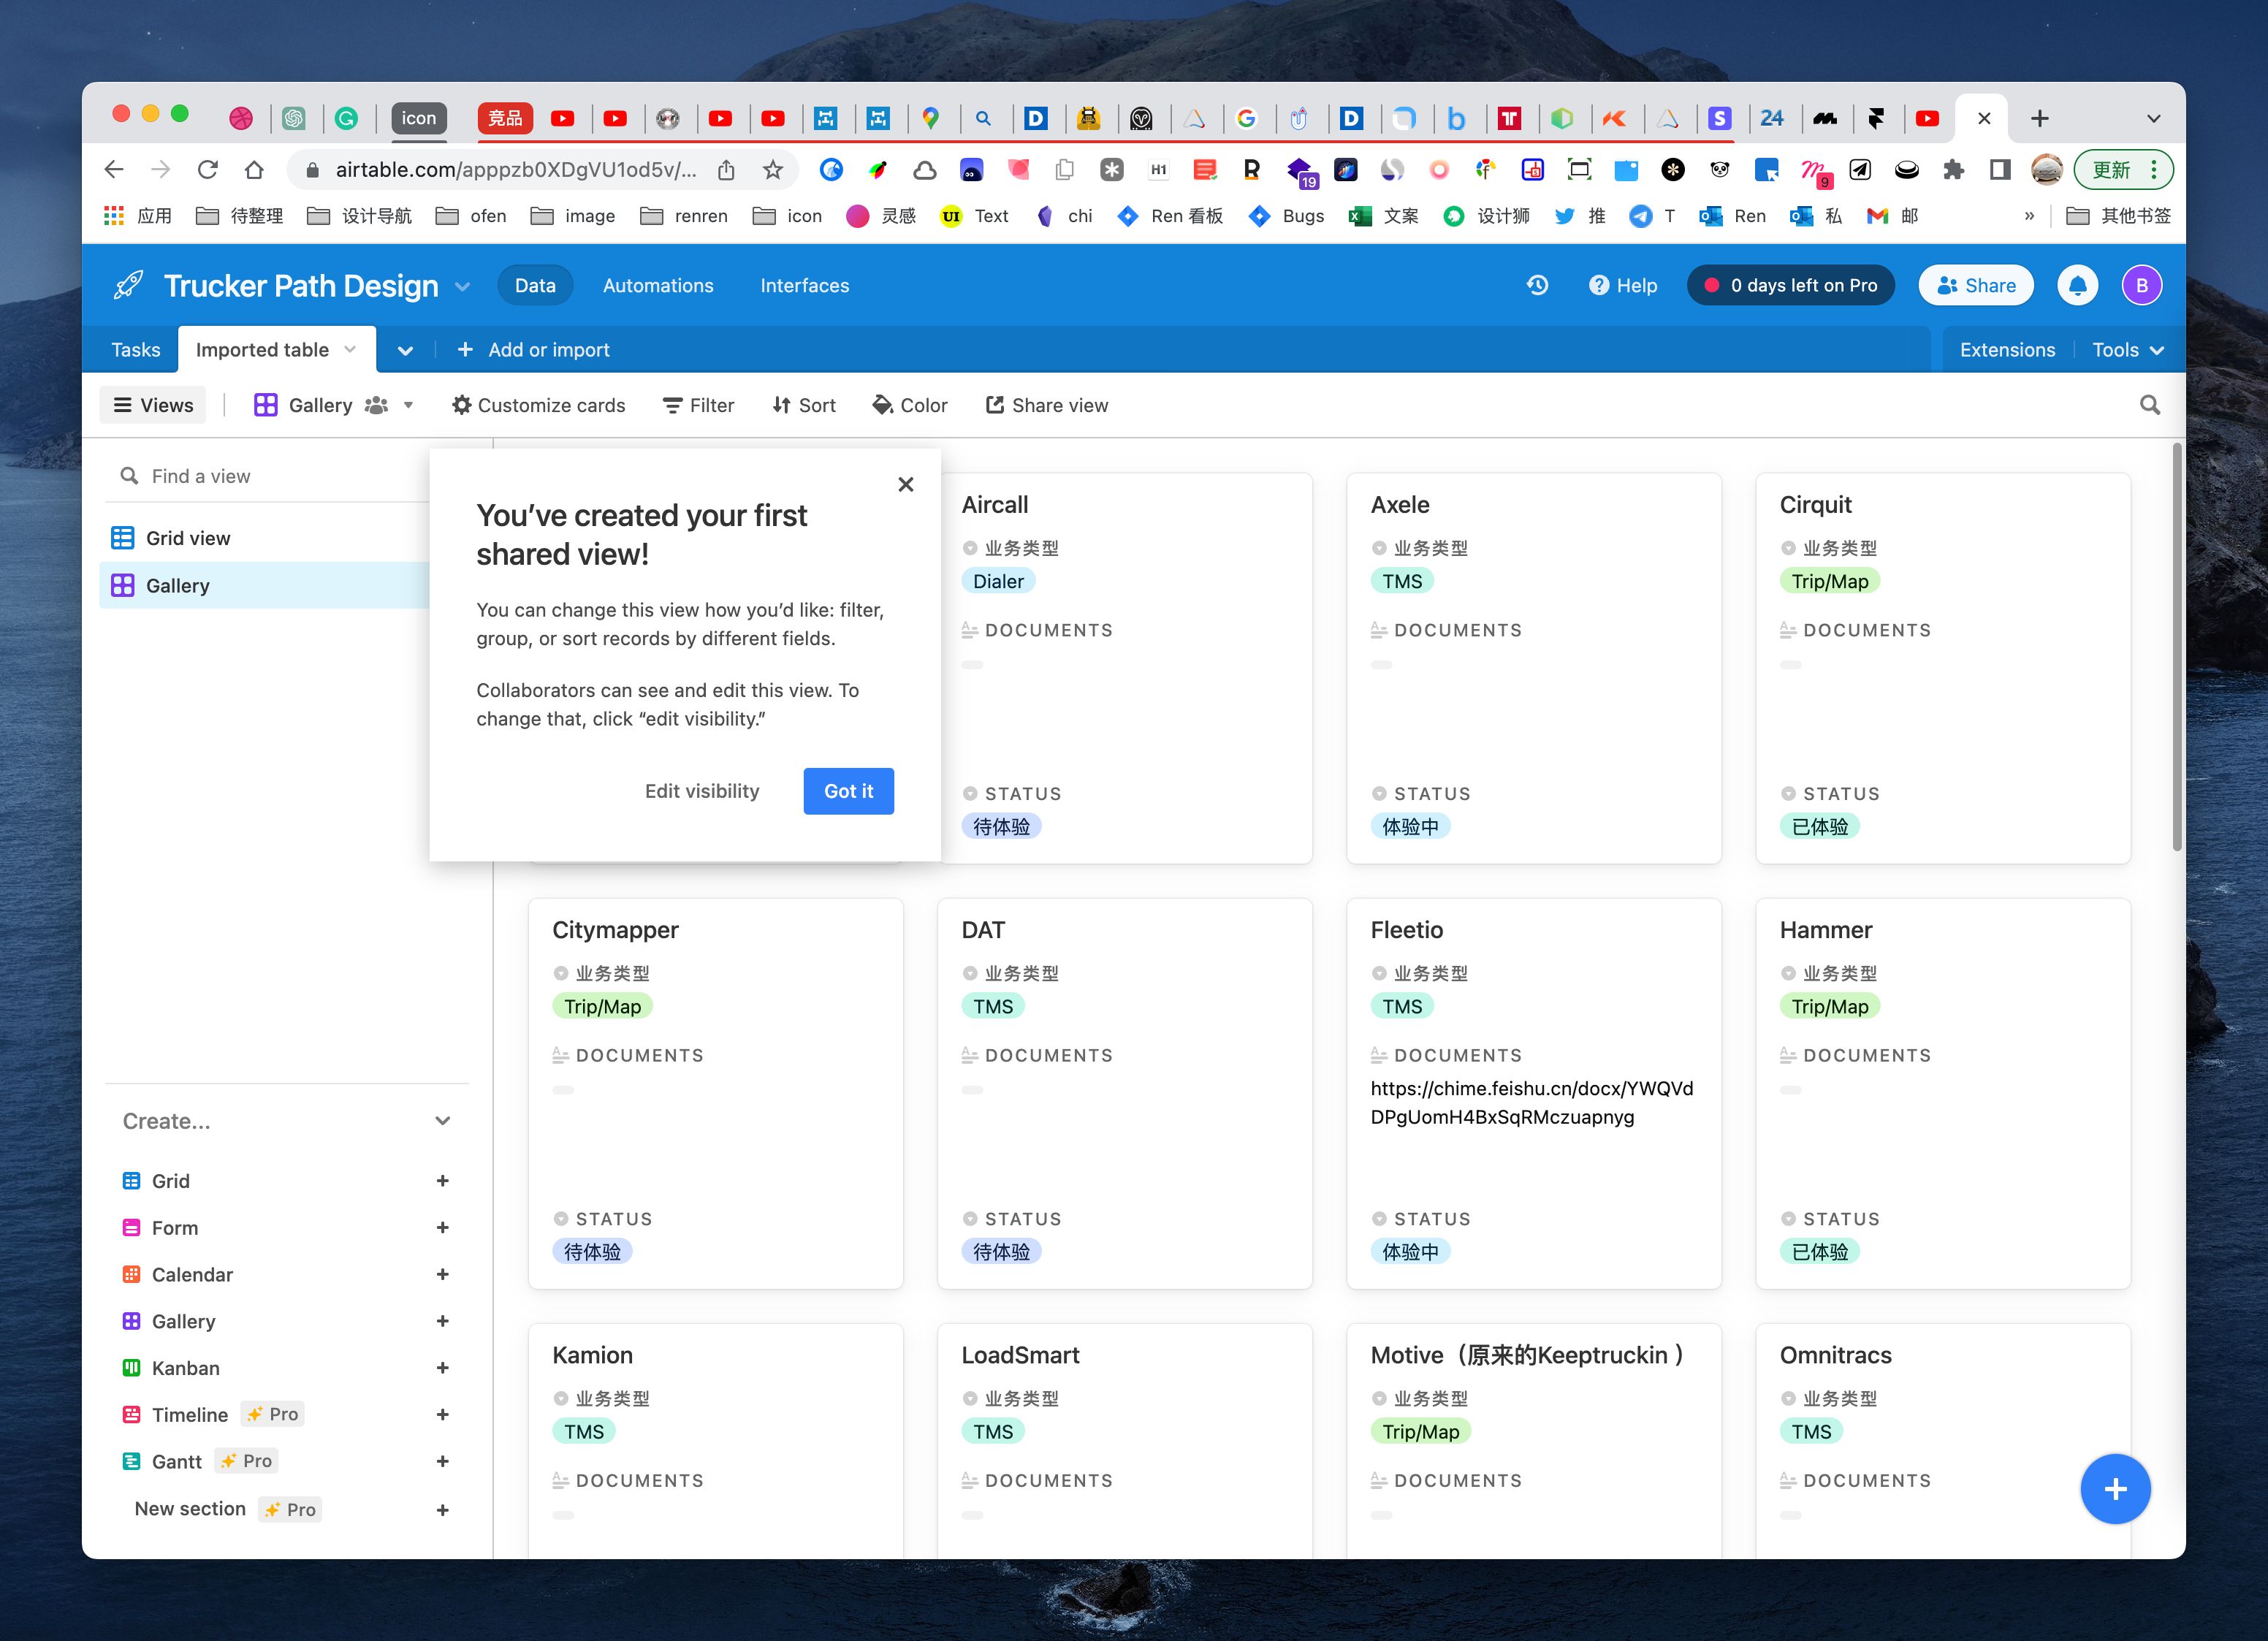
Task: Open a new browser tab
Action: point(2039,118)
